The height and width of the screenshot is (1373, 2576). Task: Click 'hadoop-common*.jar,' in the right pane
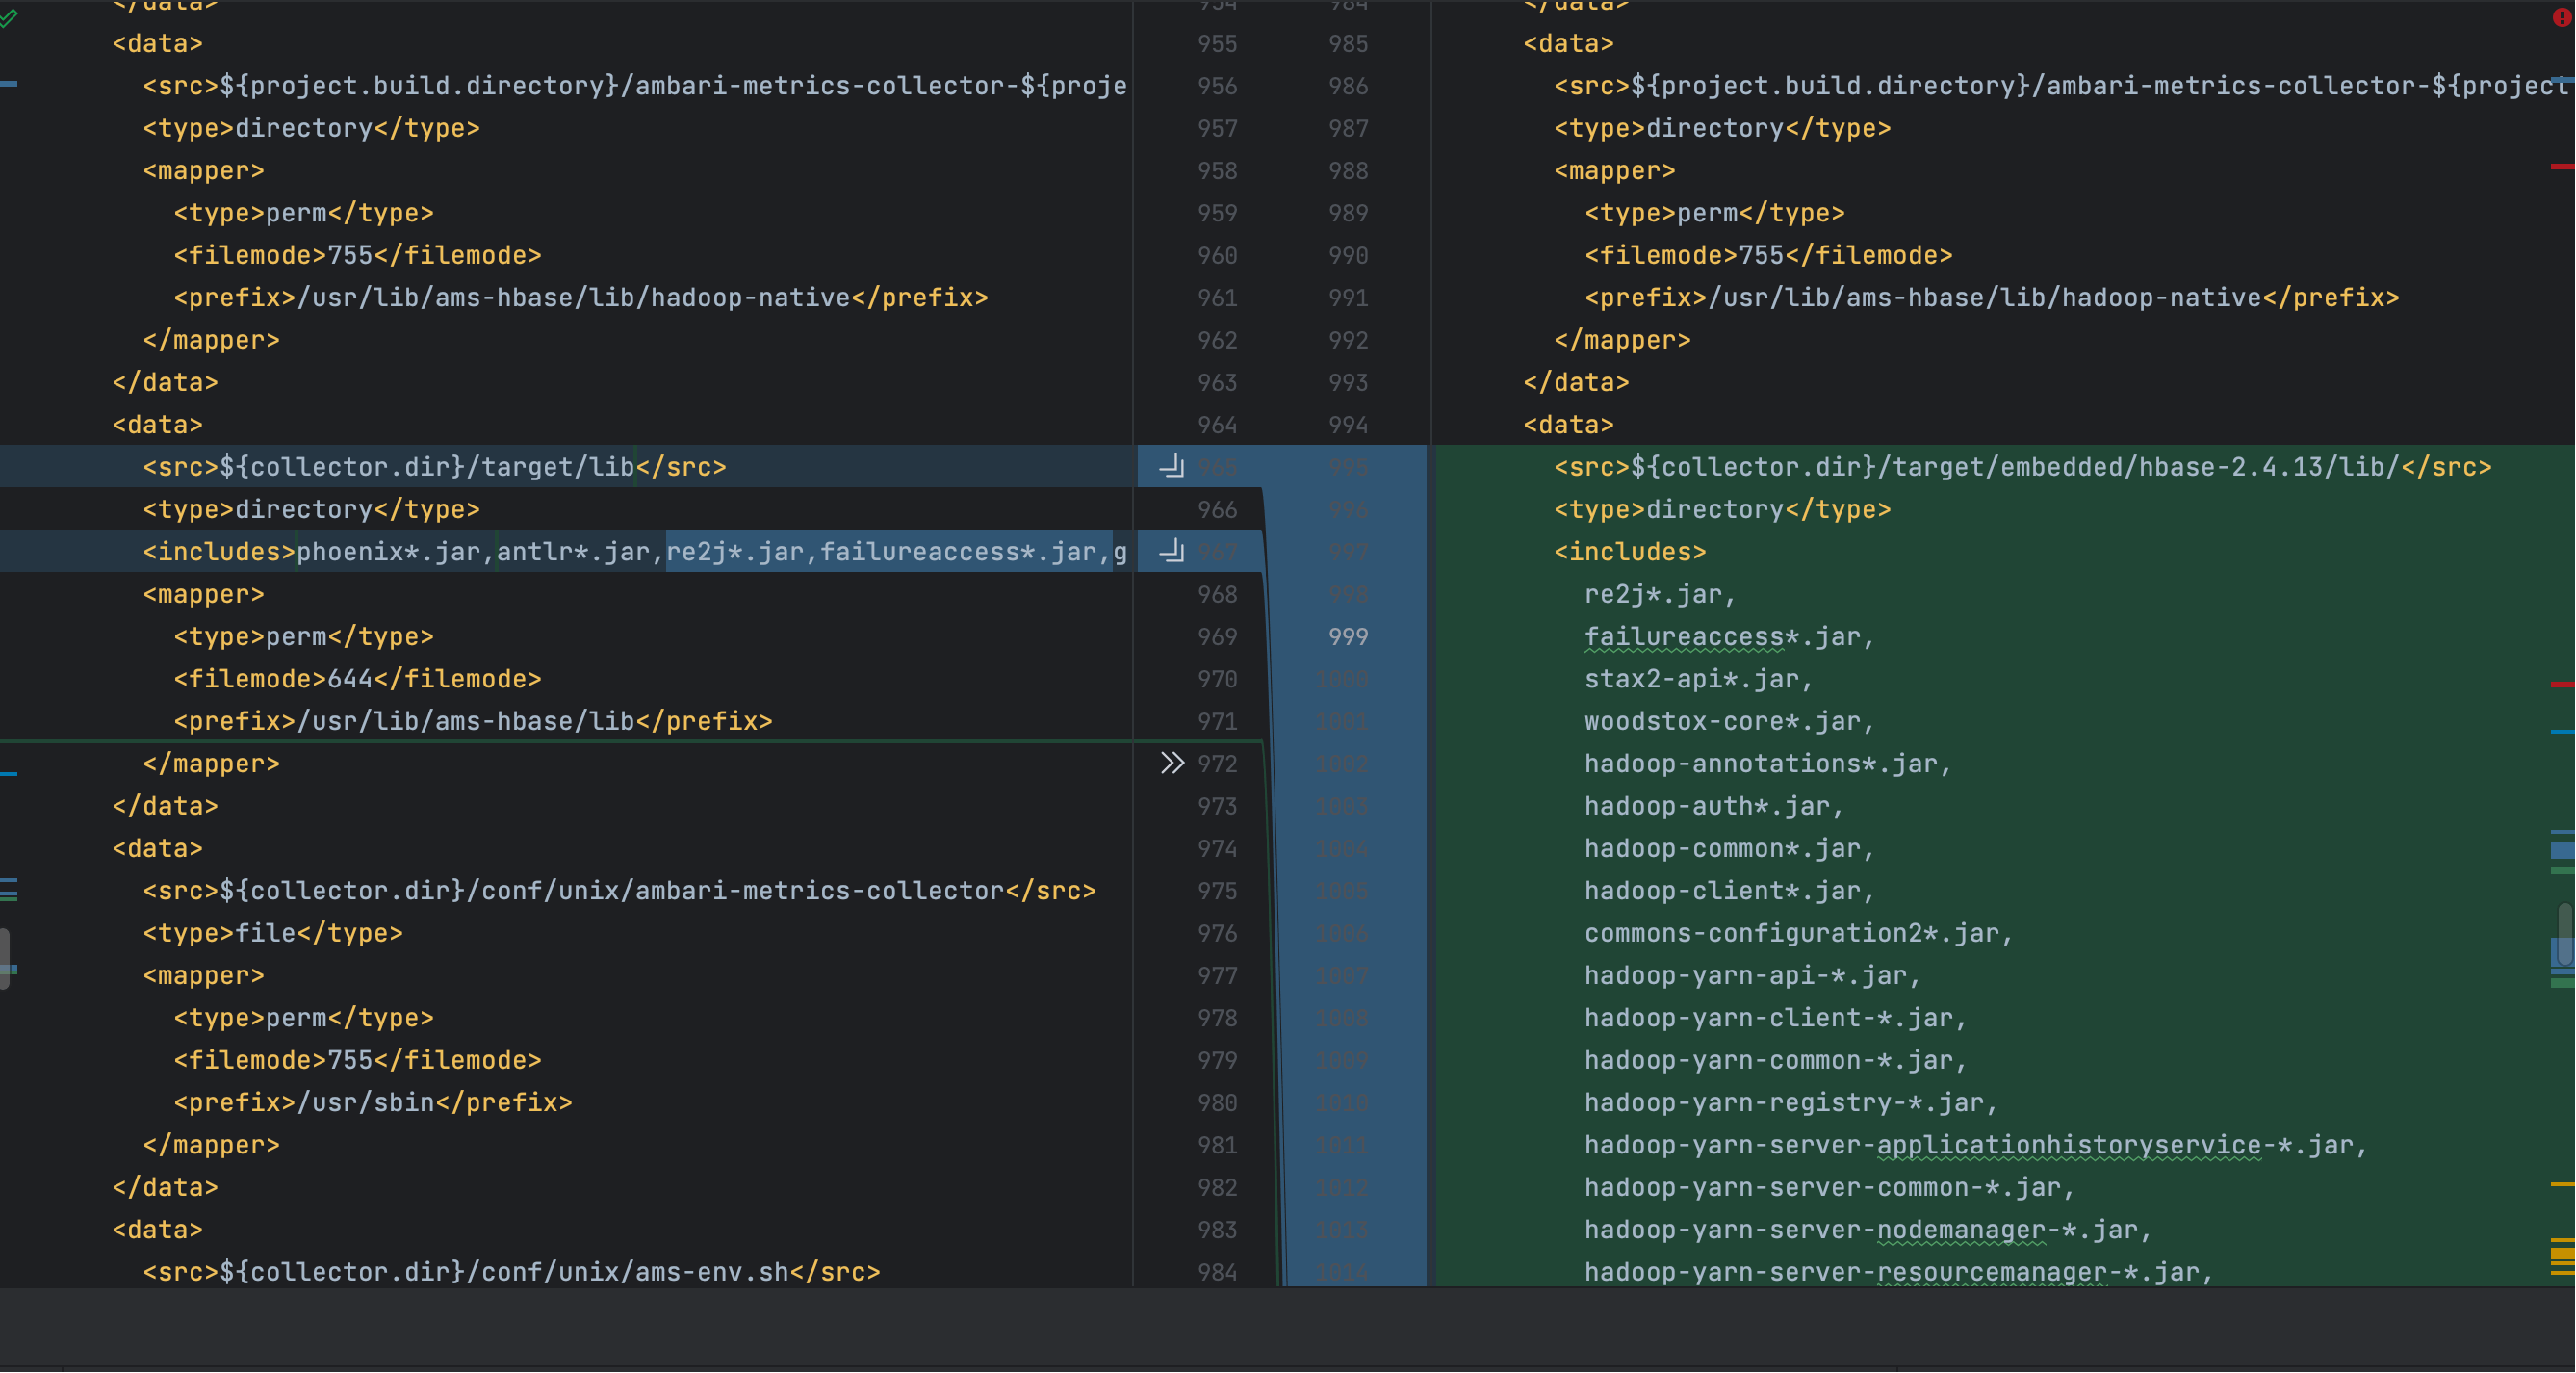1729,848
